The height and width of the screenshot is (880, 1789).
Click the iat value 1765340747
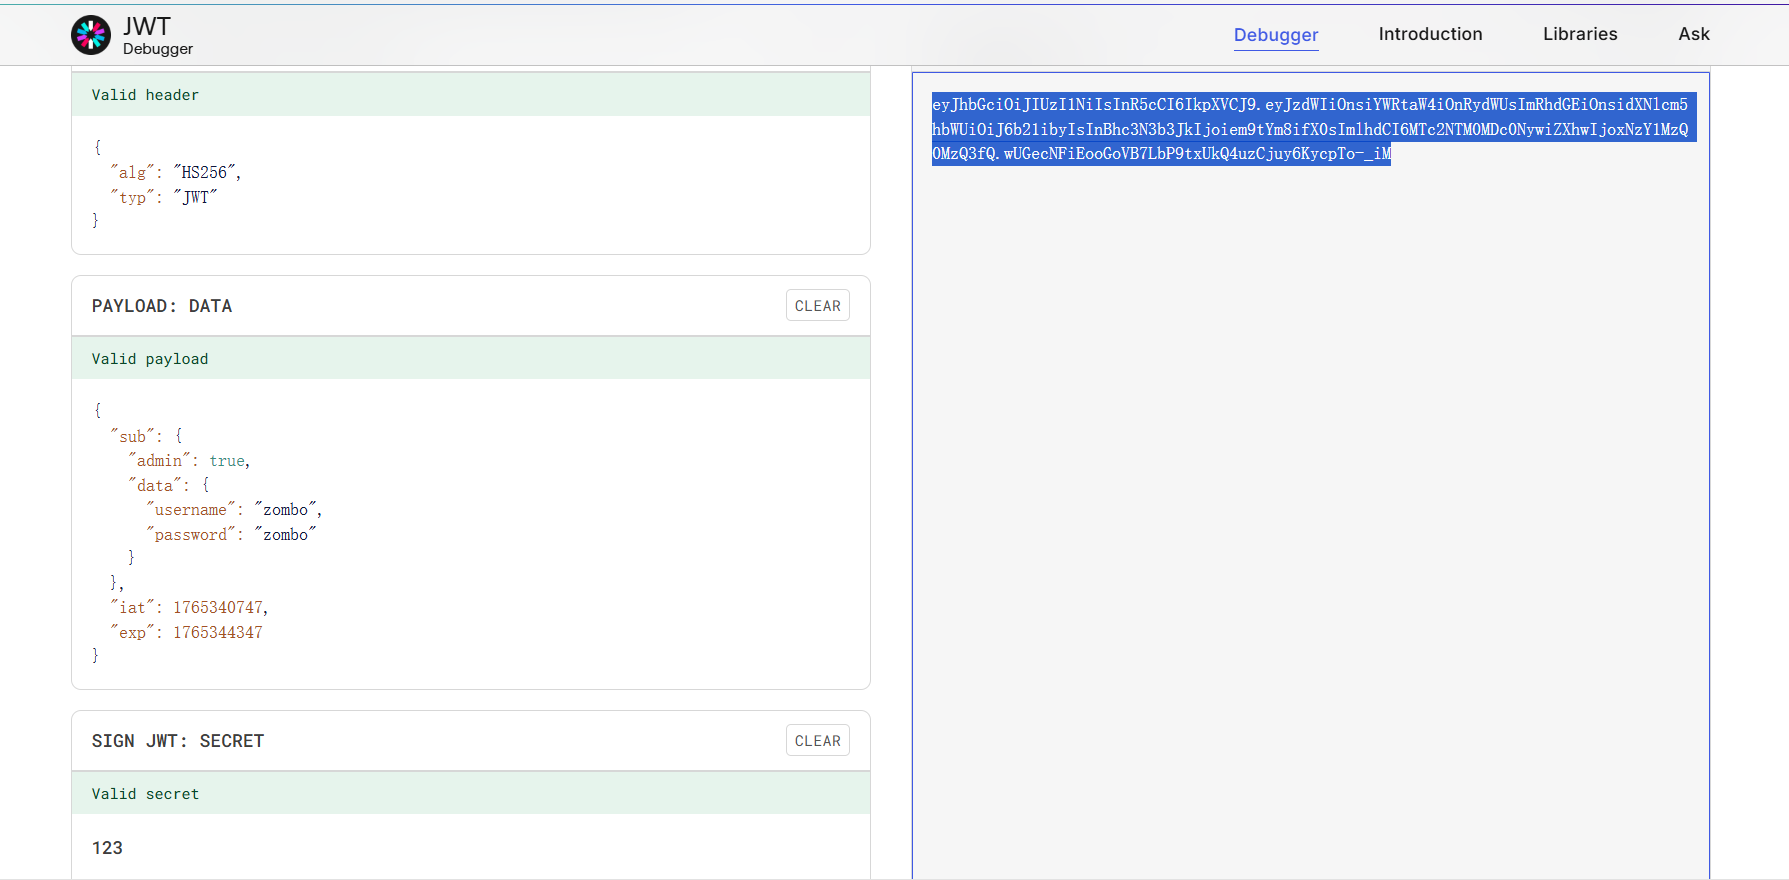218,607
